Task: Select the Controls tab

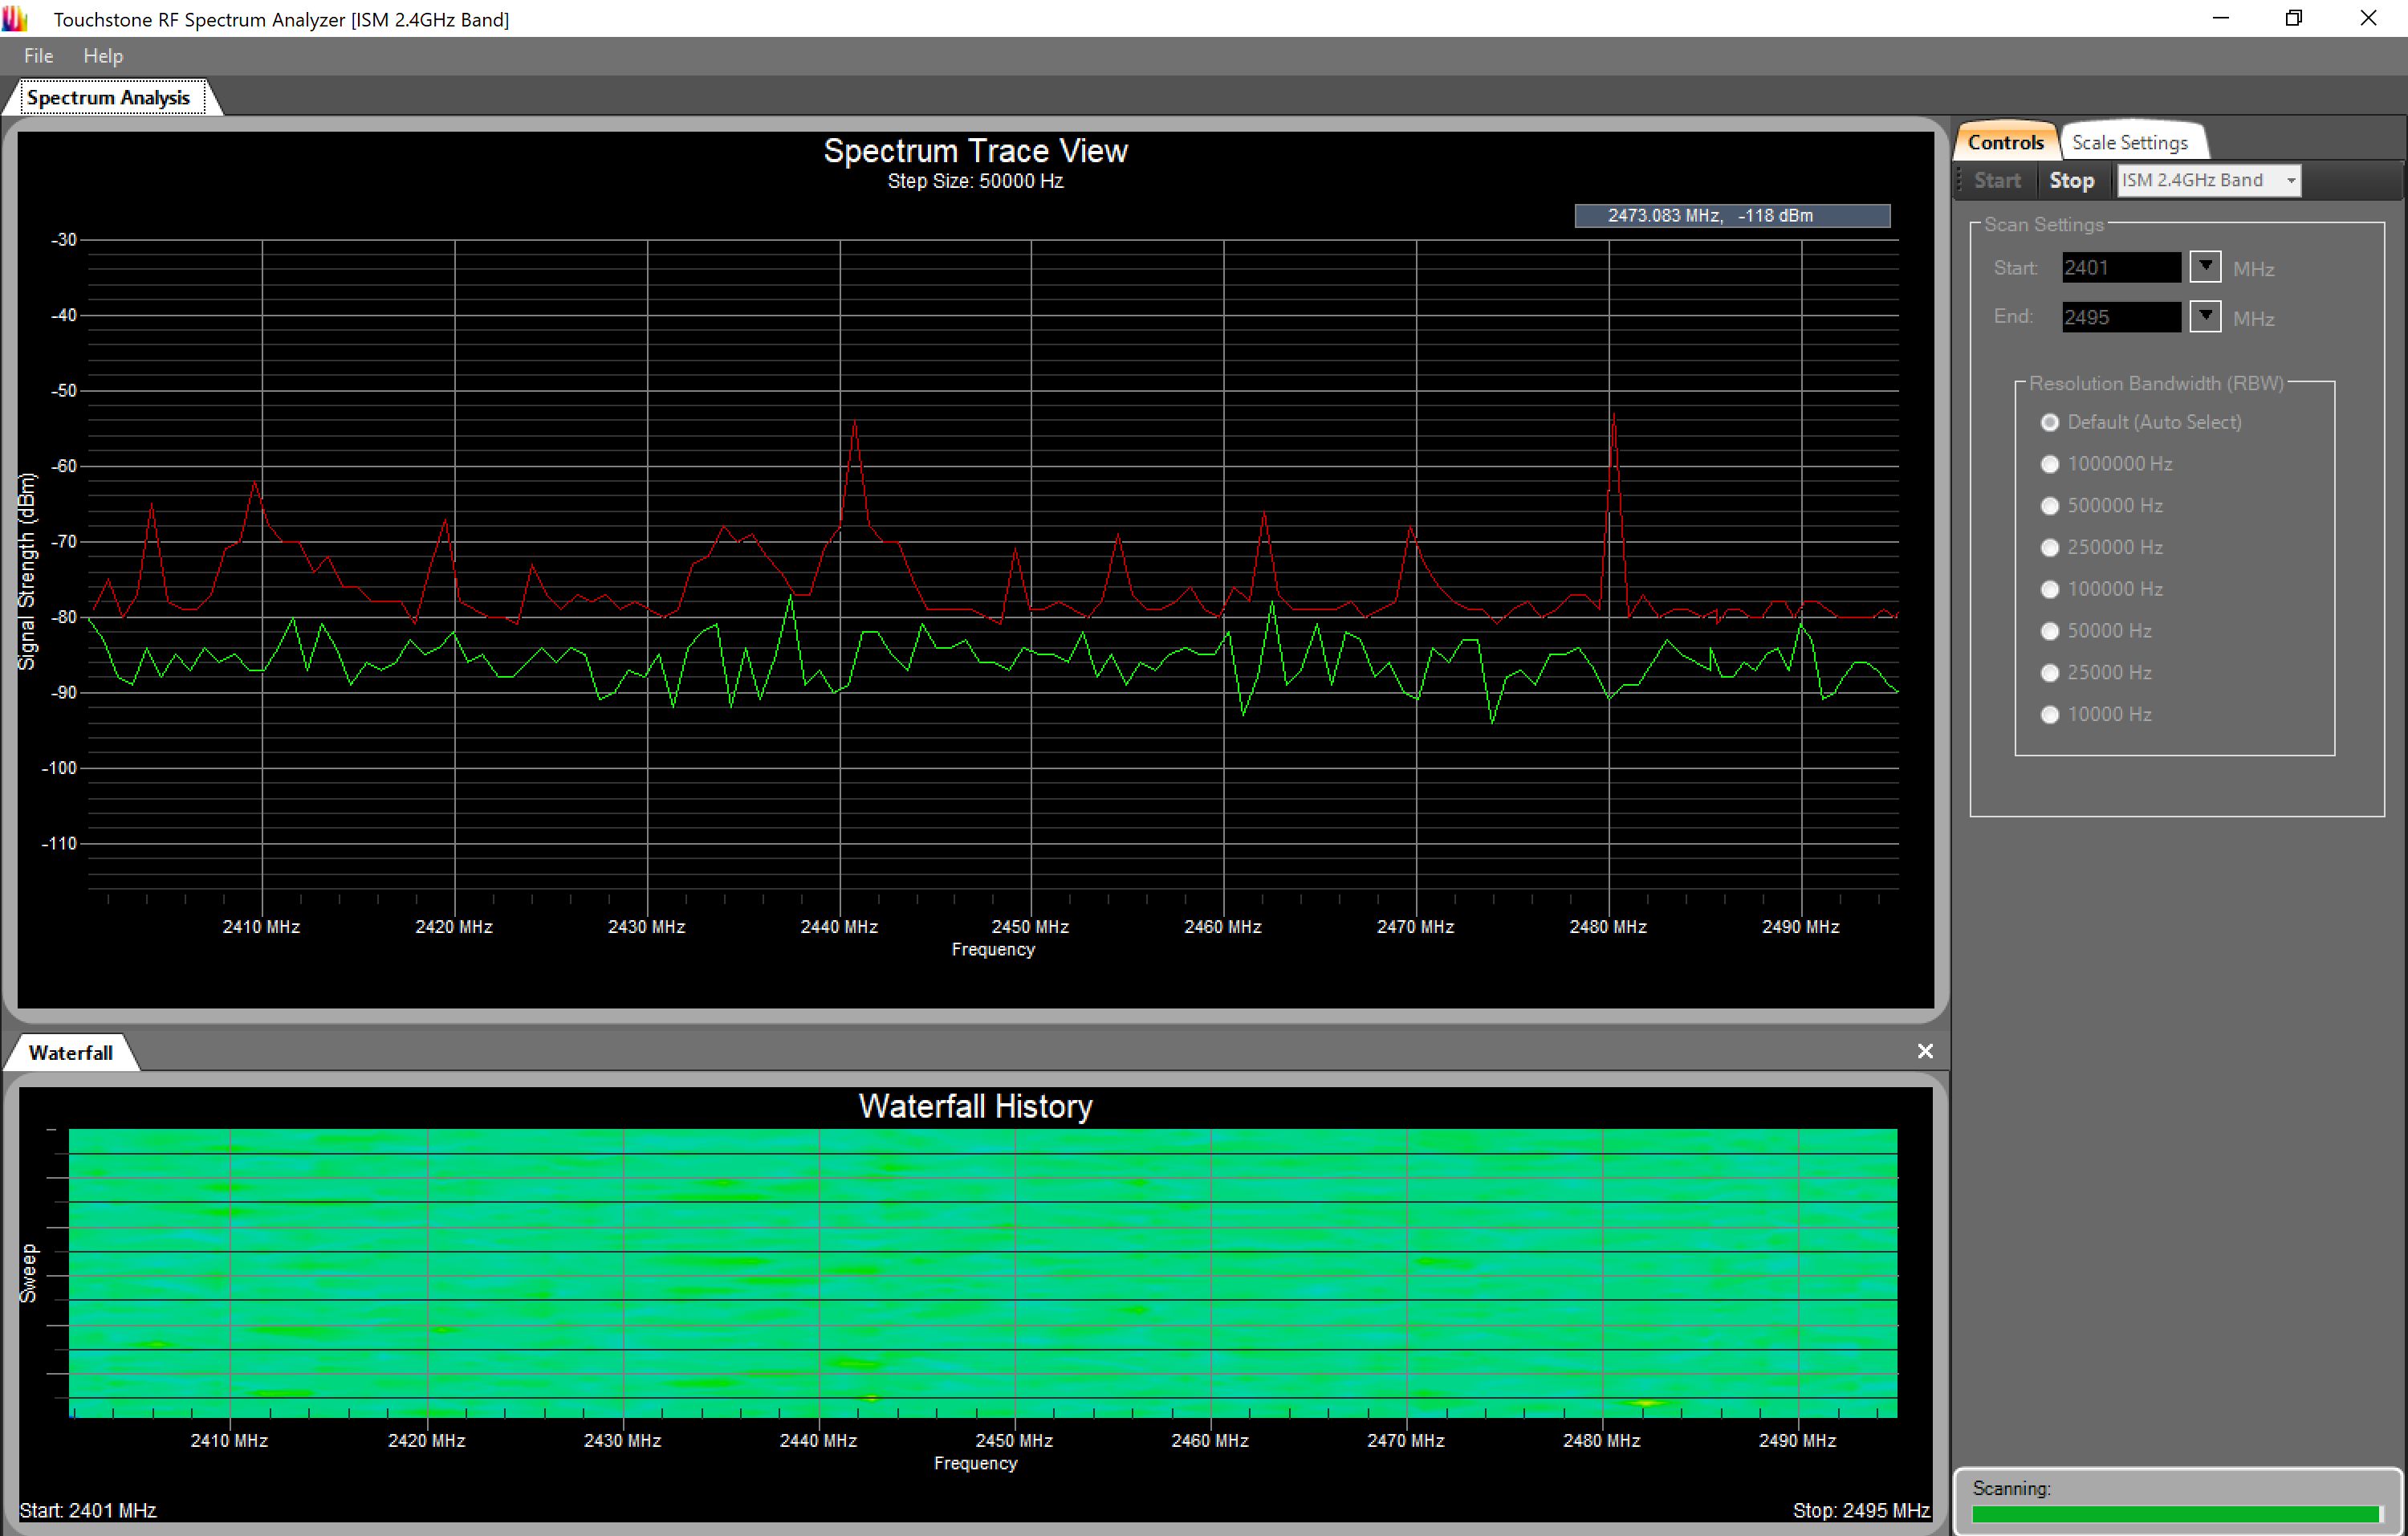Action: (x=2005, y=141)
